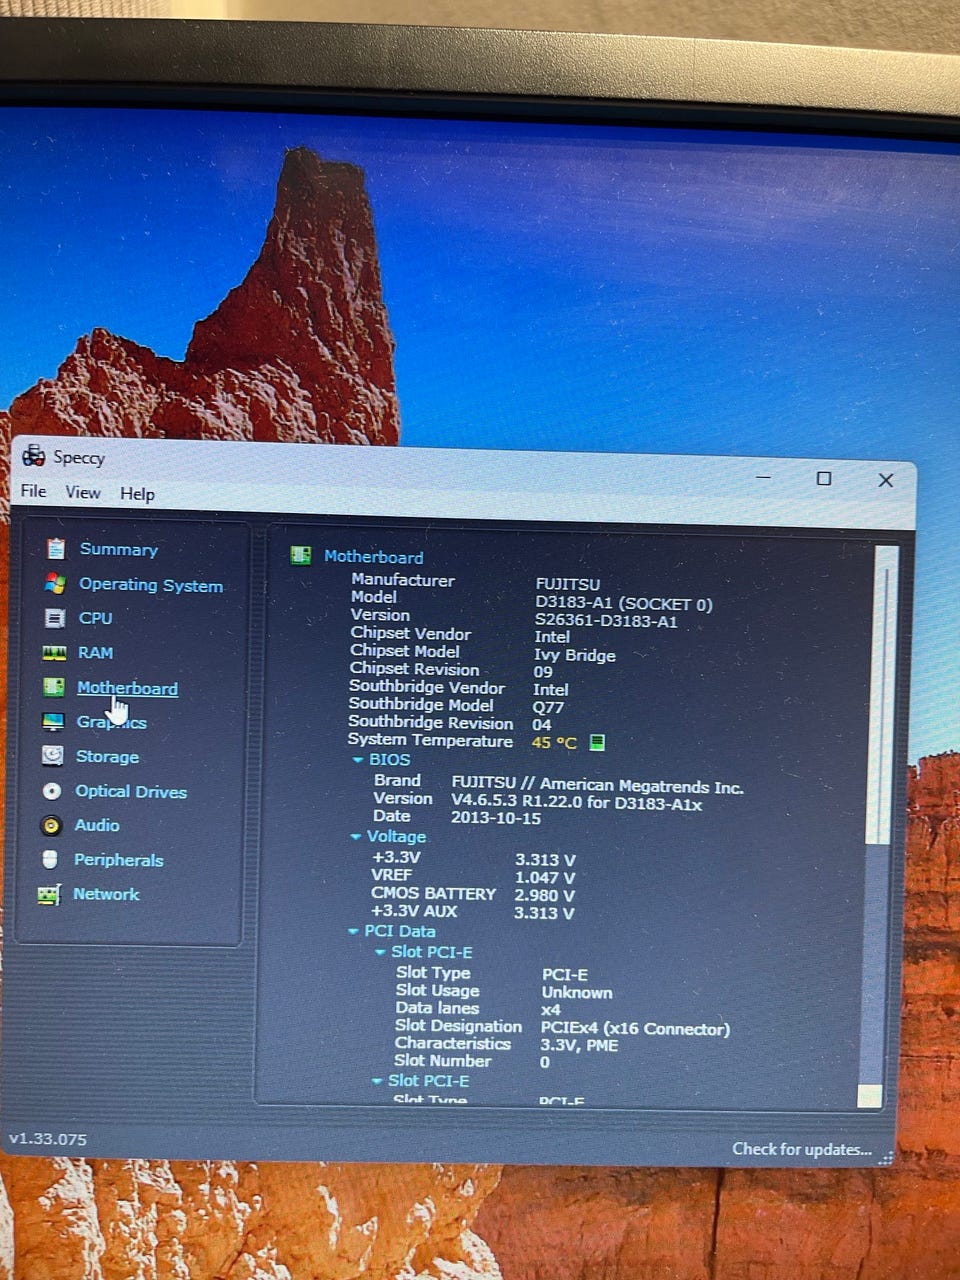Click the CMOS BATTERY 2.980 V value
Viewport: 960px width, 1280px height.
point(544,895)
